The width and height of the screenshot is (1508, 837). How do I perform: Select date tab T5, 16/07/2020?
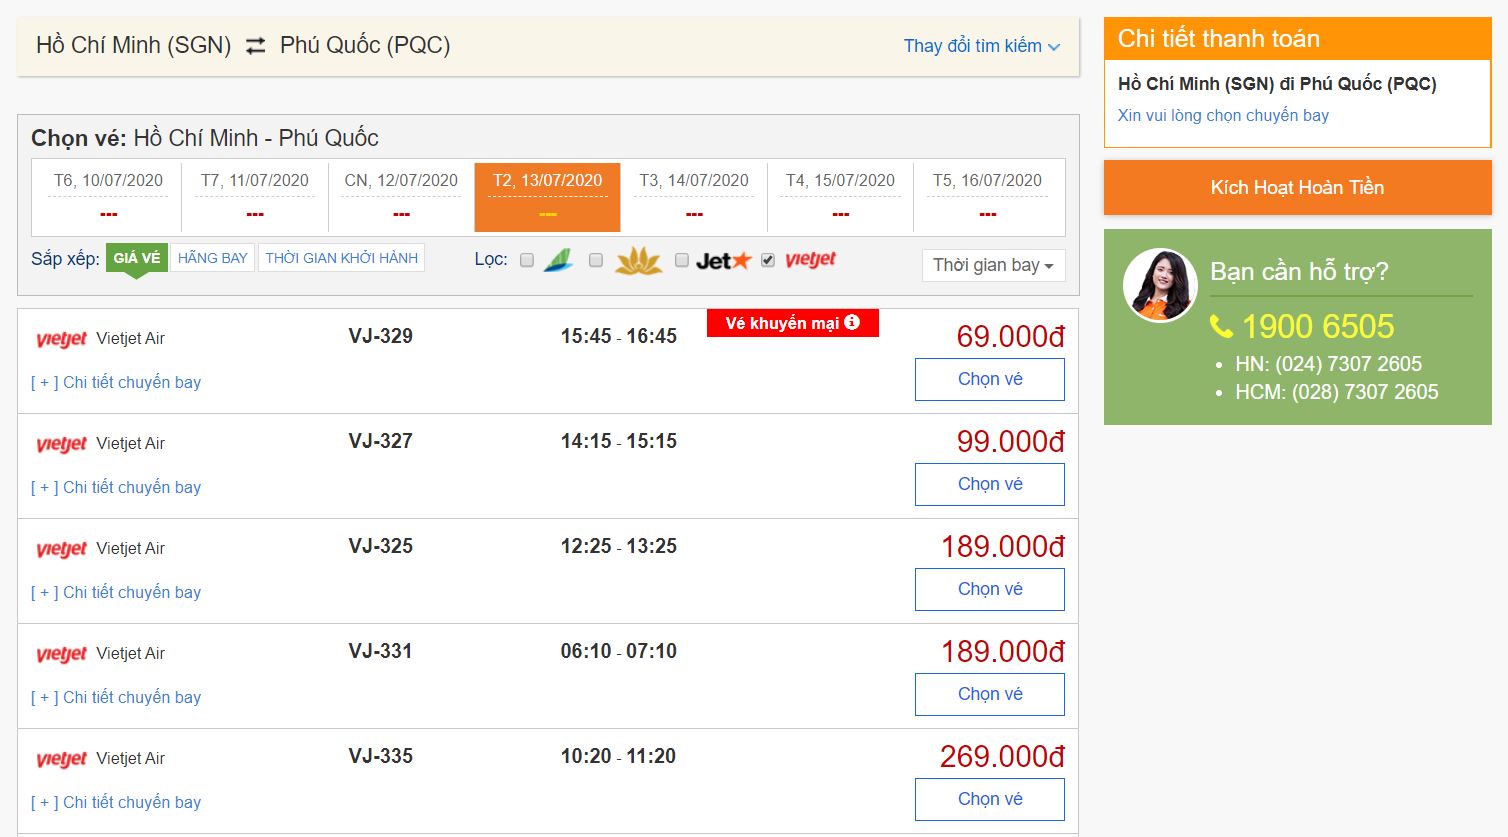[x=987, y=196]
